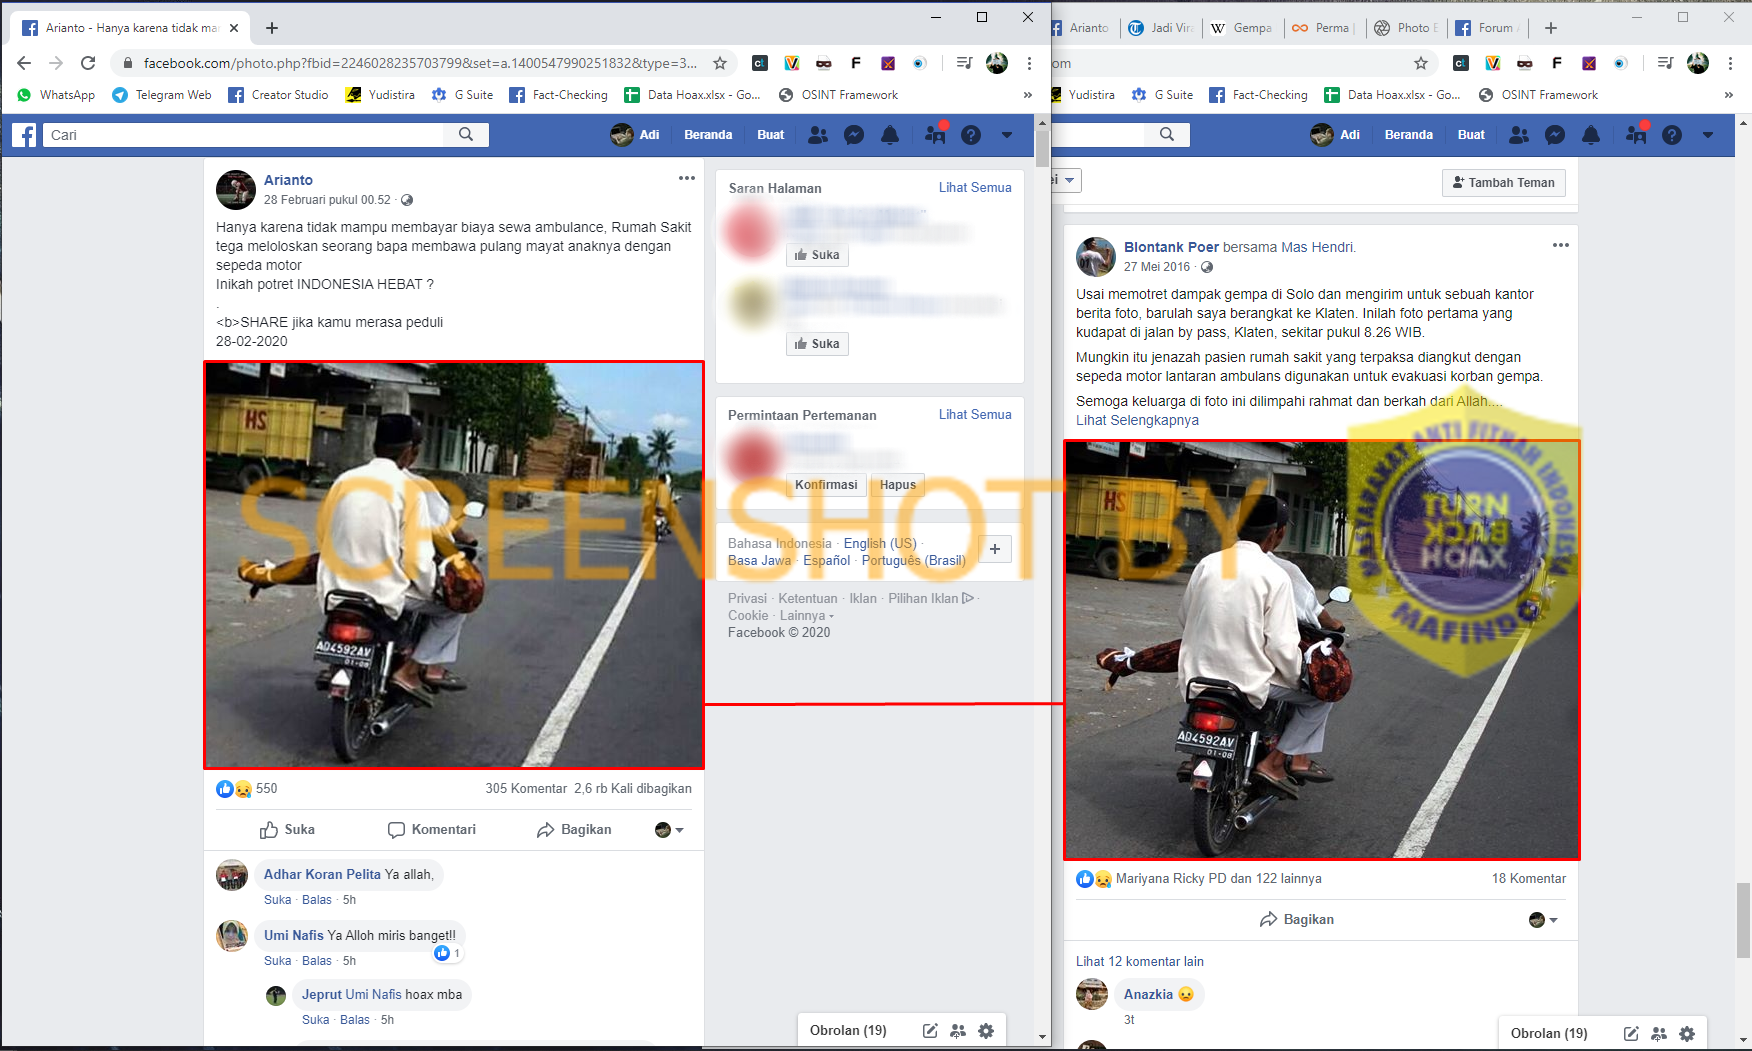The image size is (1752, 1051).
Task: Open Lihat Semua for Permintaan Pertemanan
Action: (x=975, y=415)
